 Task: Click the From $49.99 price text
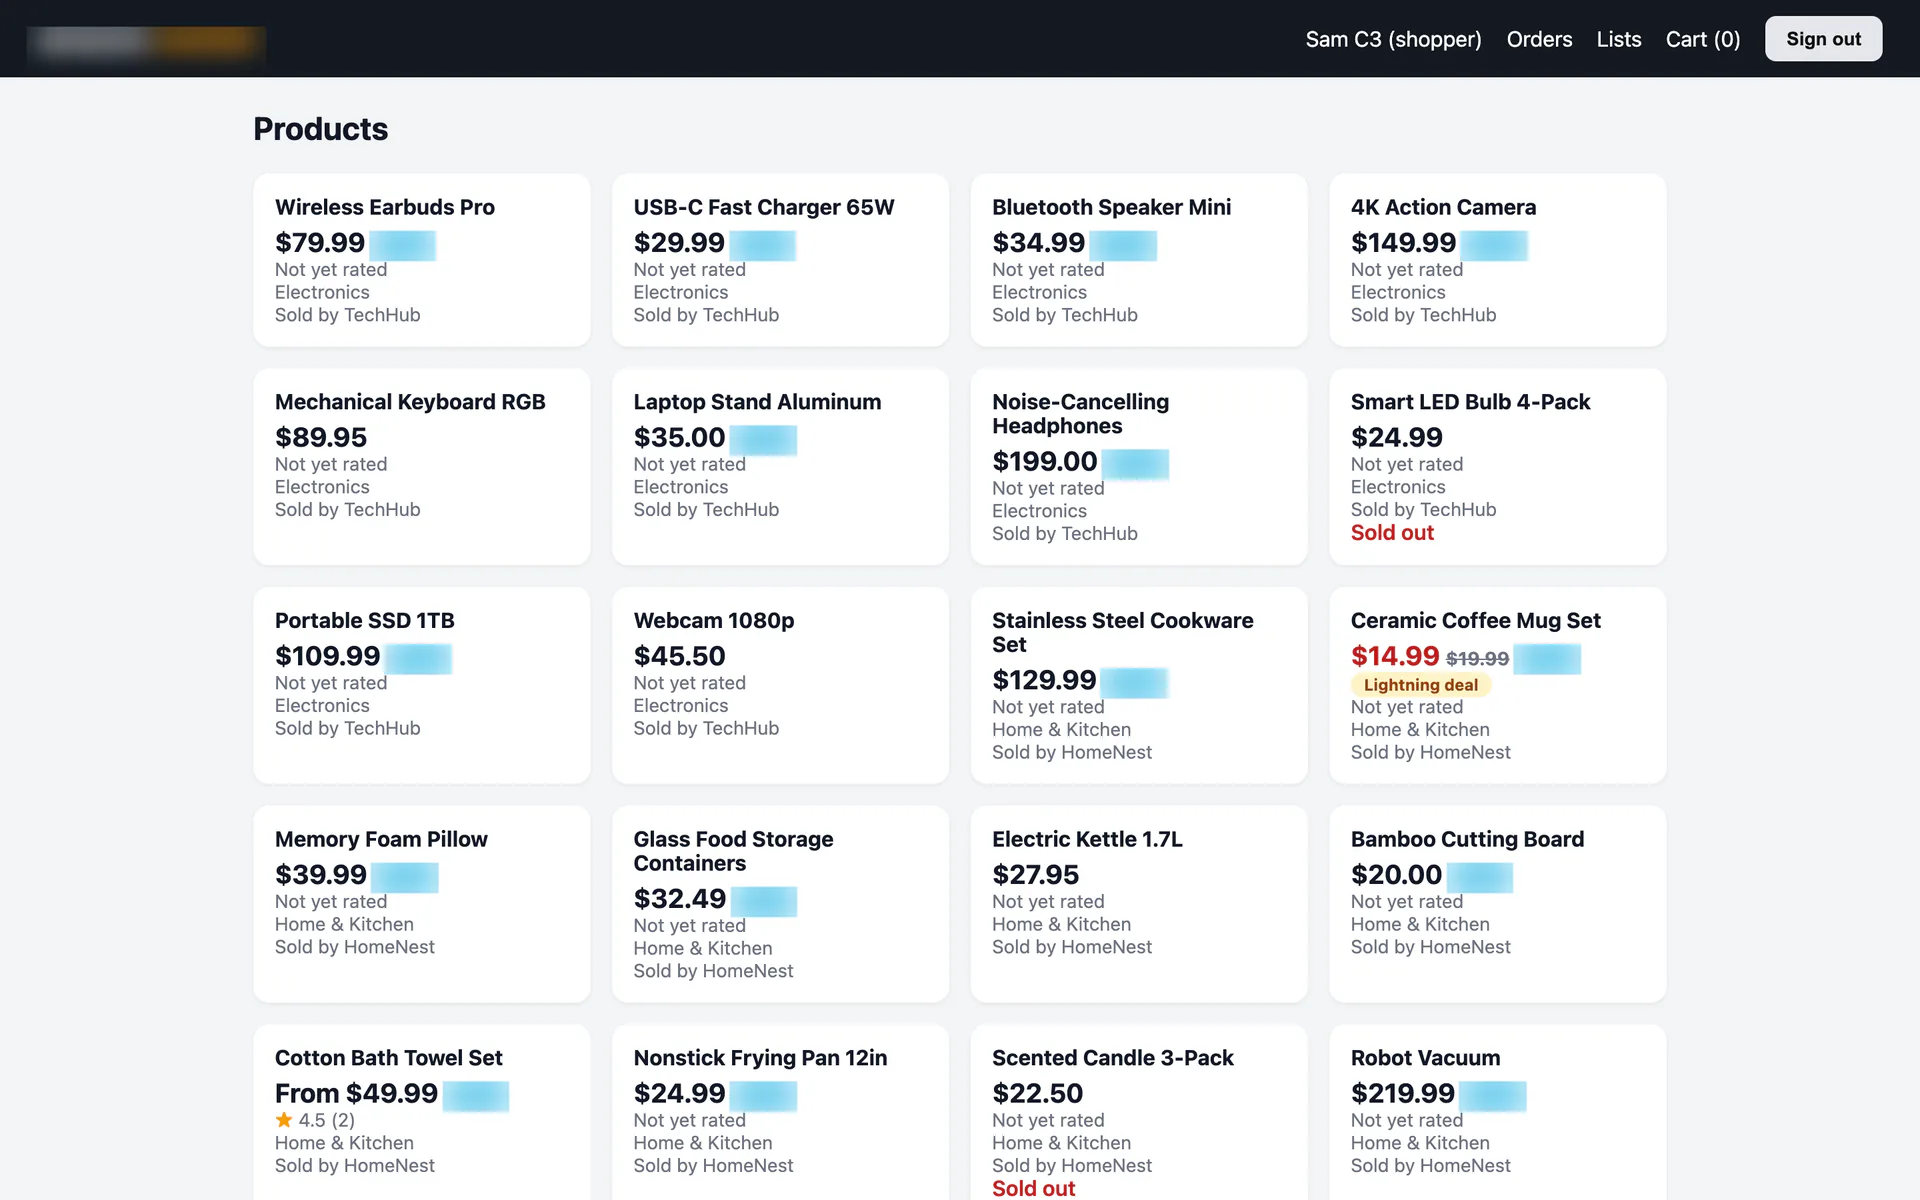pos(356,1094)
